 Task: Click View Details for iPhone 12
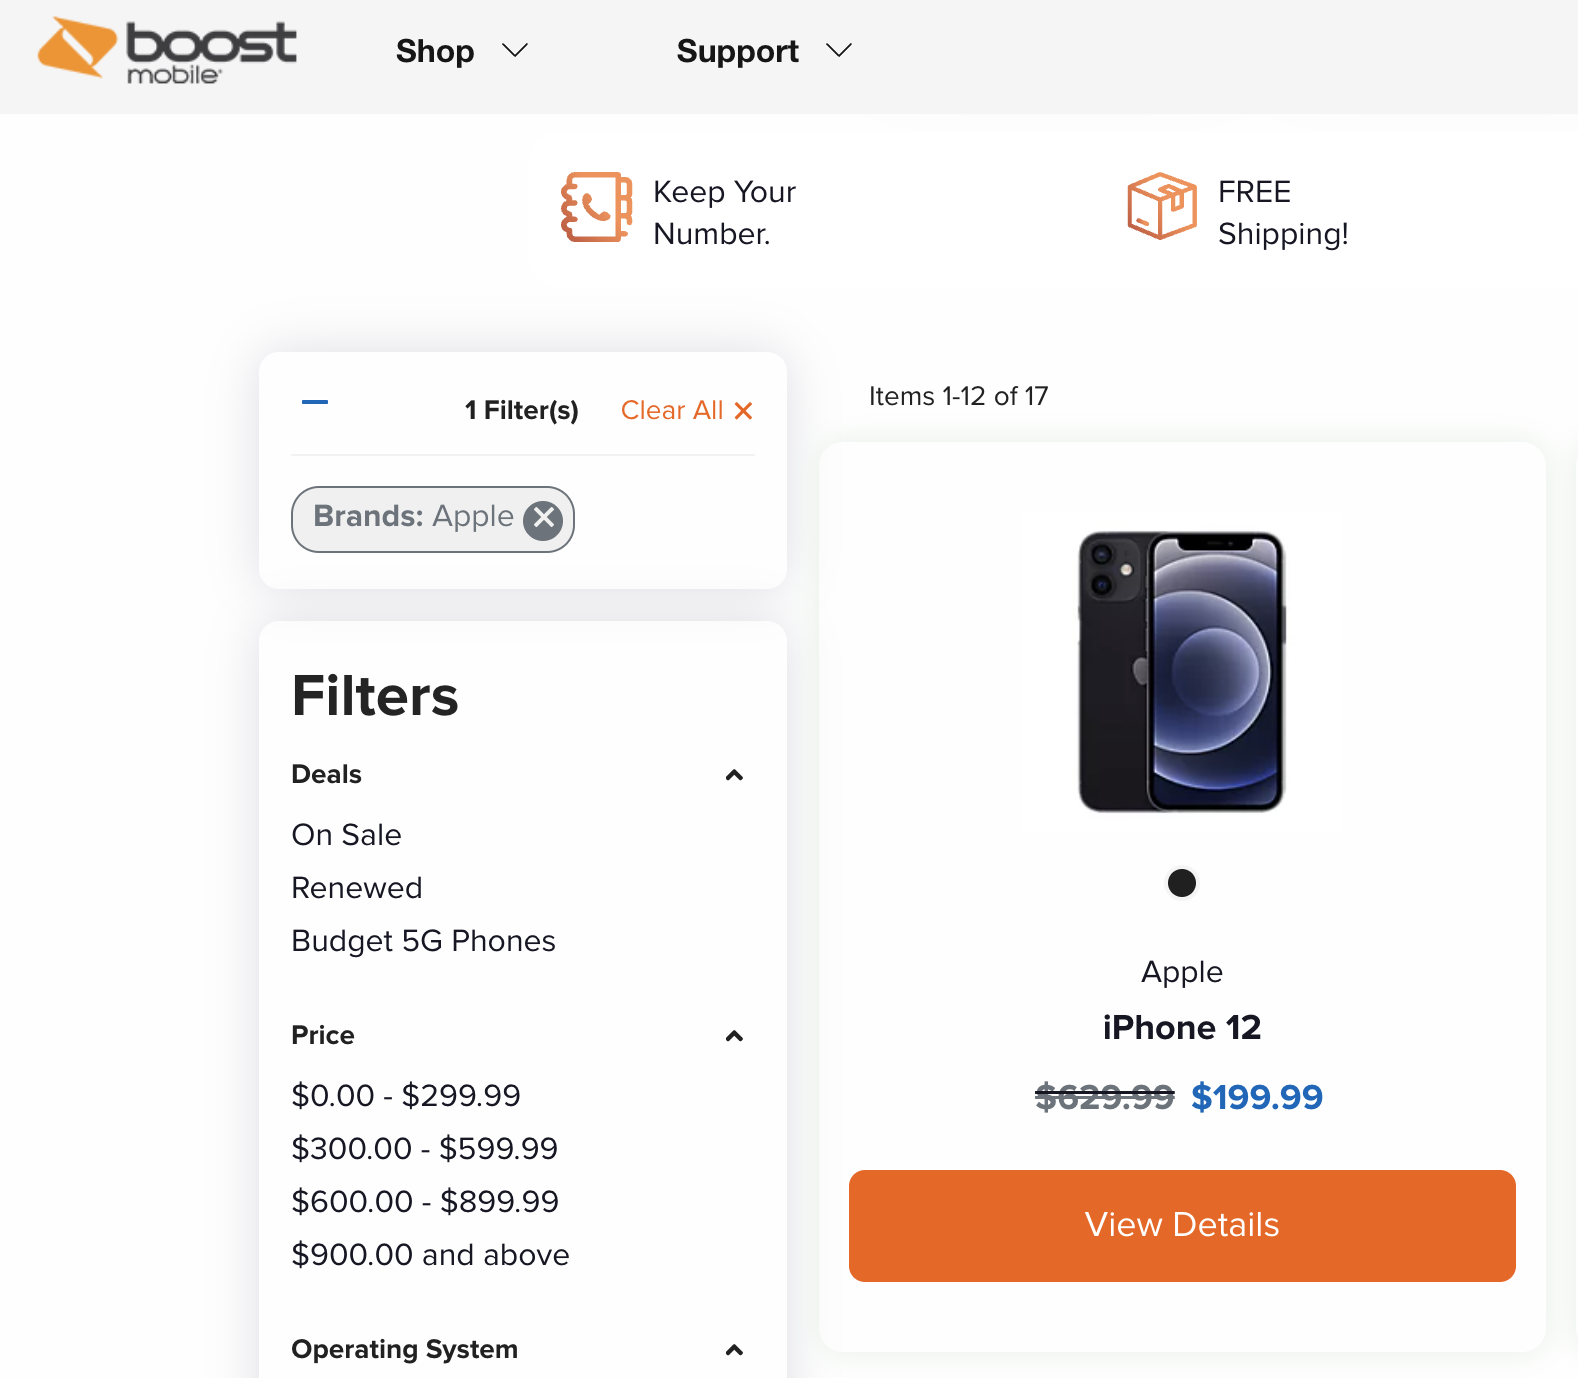pos(1182,1225)
